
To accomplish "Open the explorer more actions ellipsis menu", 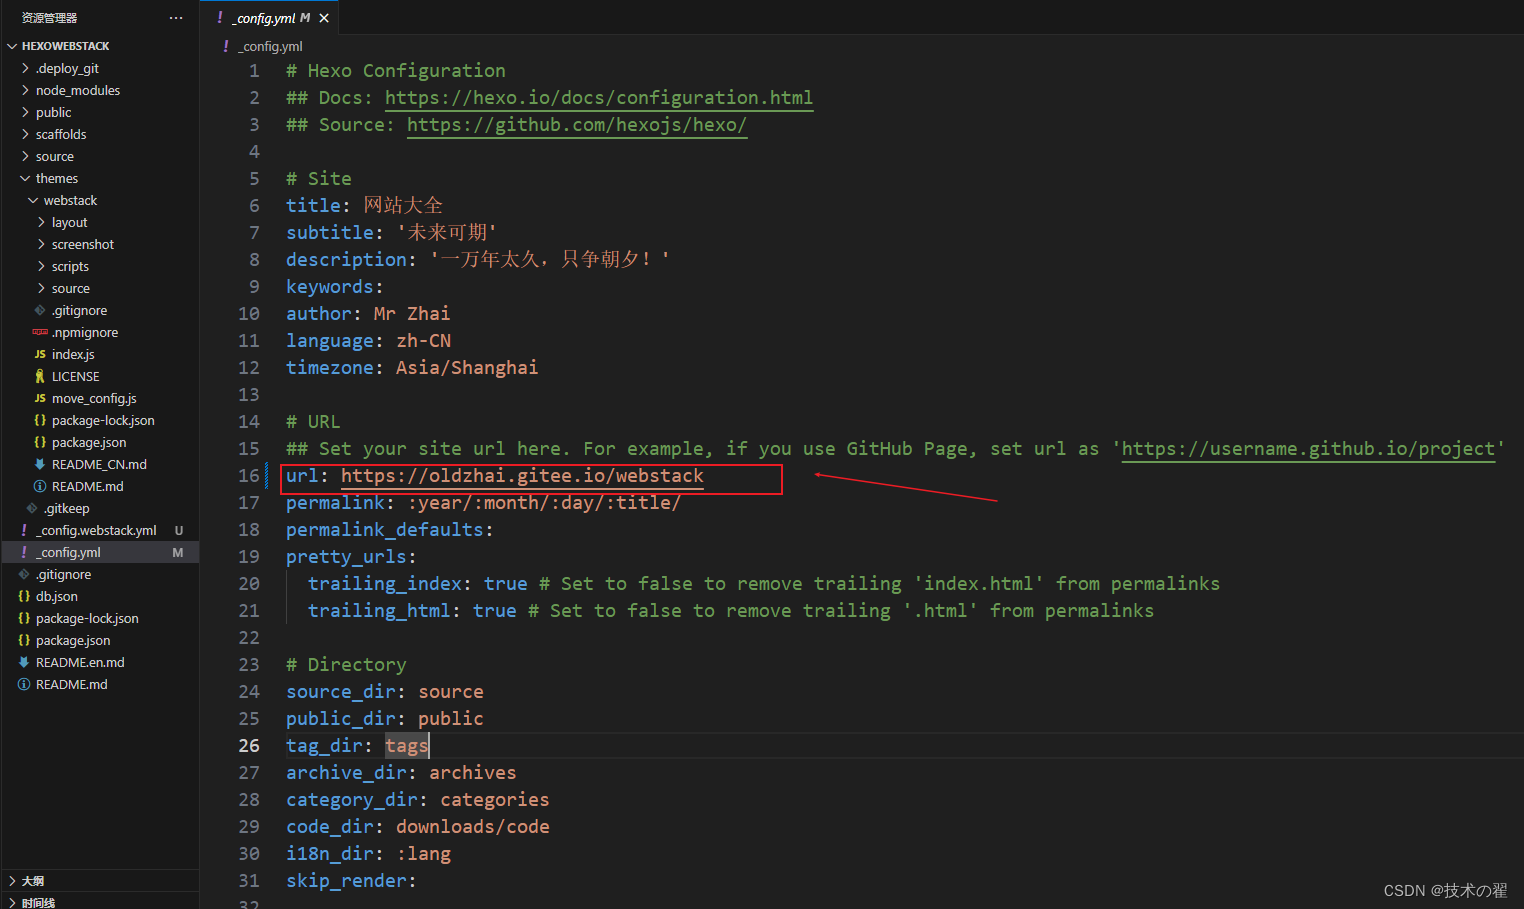I will (176, 18).
